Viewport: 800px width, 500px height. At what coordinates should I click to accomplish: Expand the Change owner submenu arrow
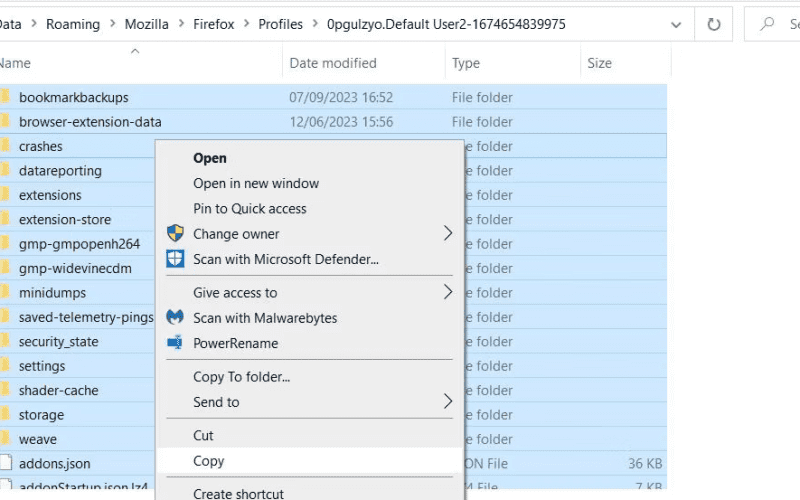point(447,233)
